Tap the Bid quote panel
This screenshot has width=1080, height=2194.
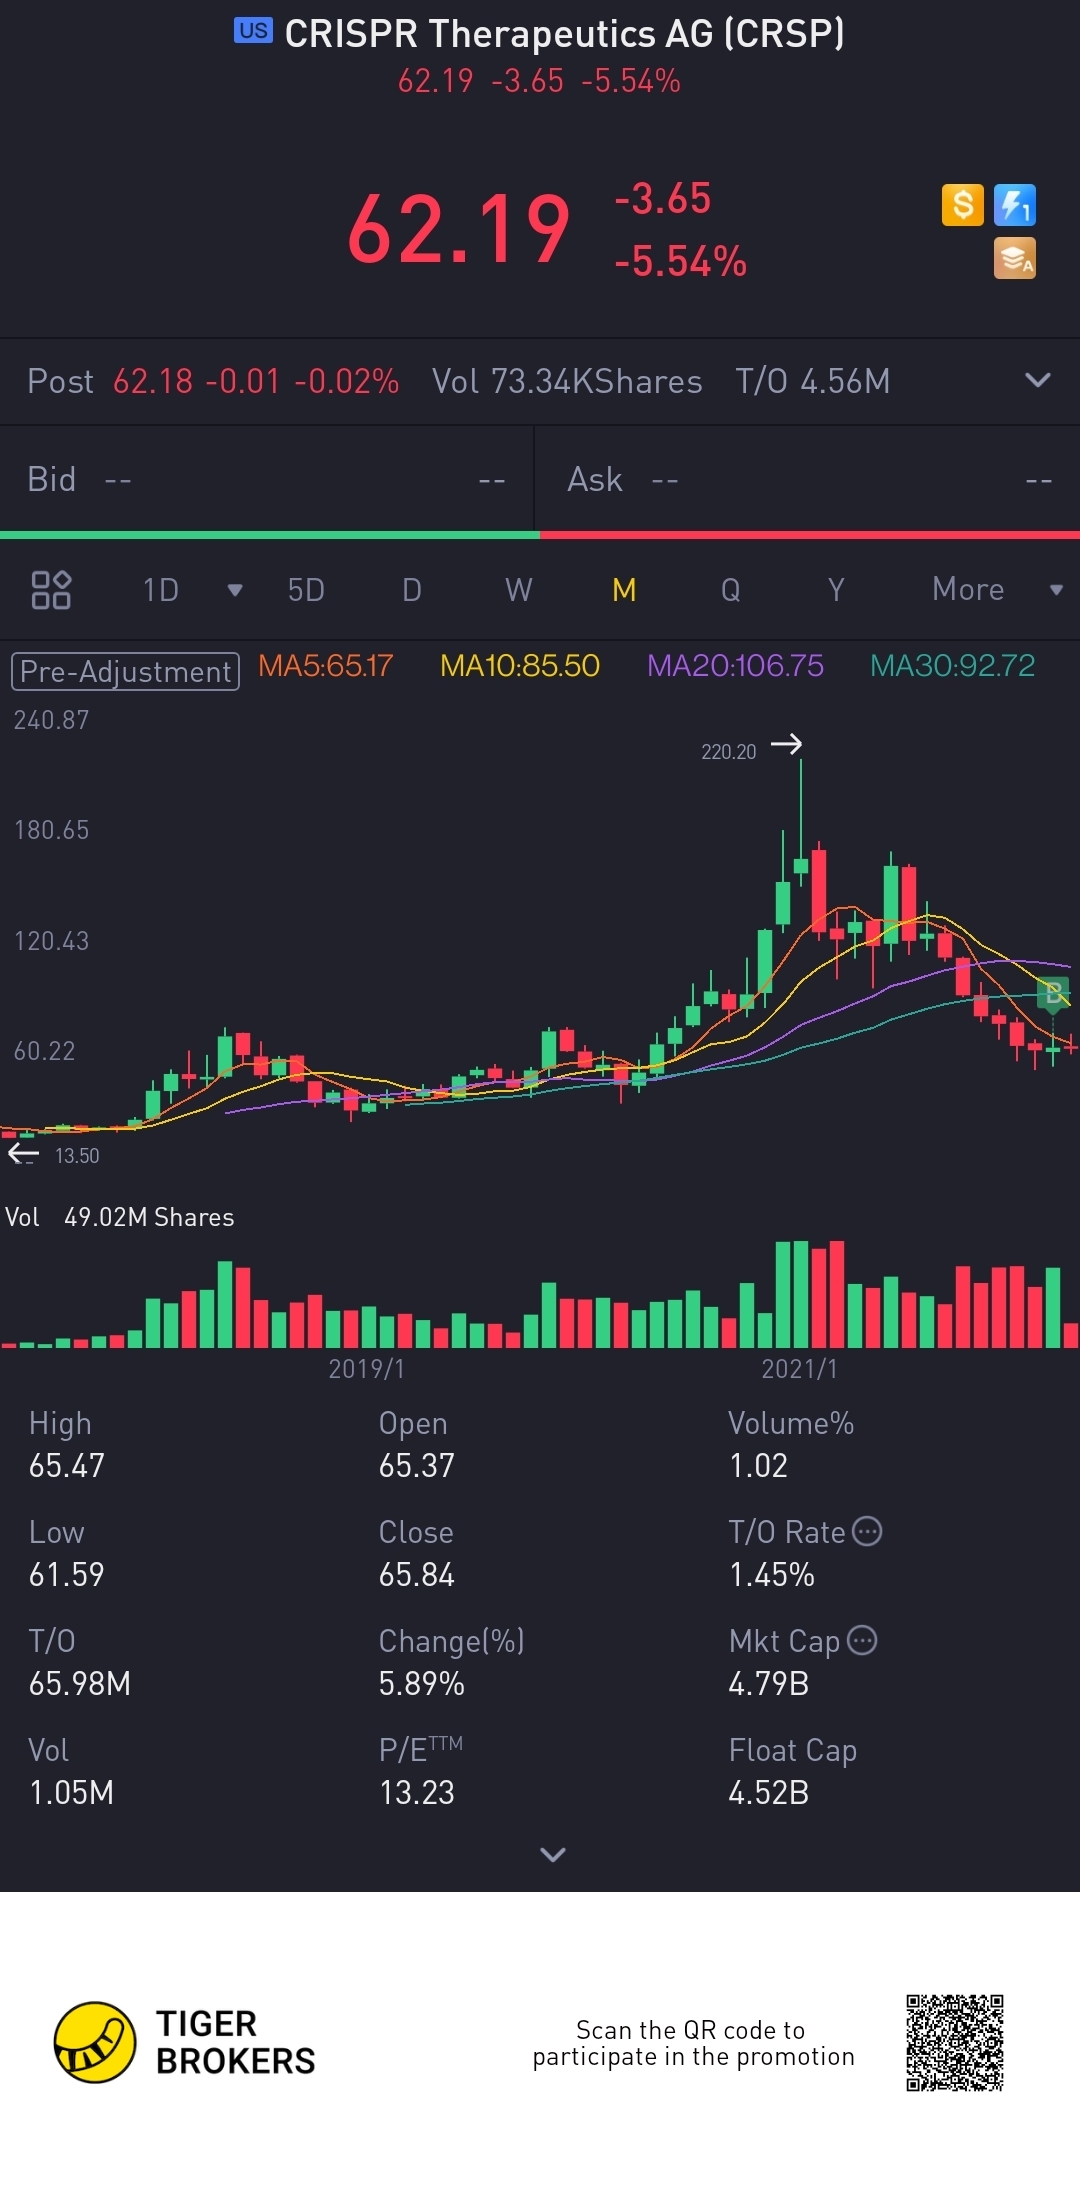tap(266, 480)
